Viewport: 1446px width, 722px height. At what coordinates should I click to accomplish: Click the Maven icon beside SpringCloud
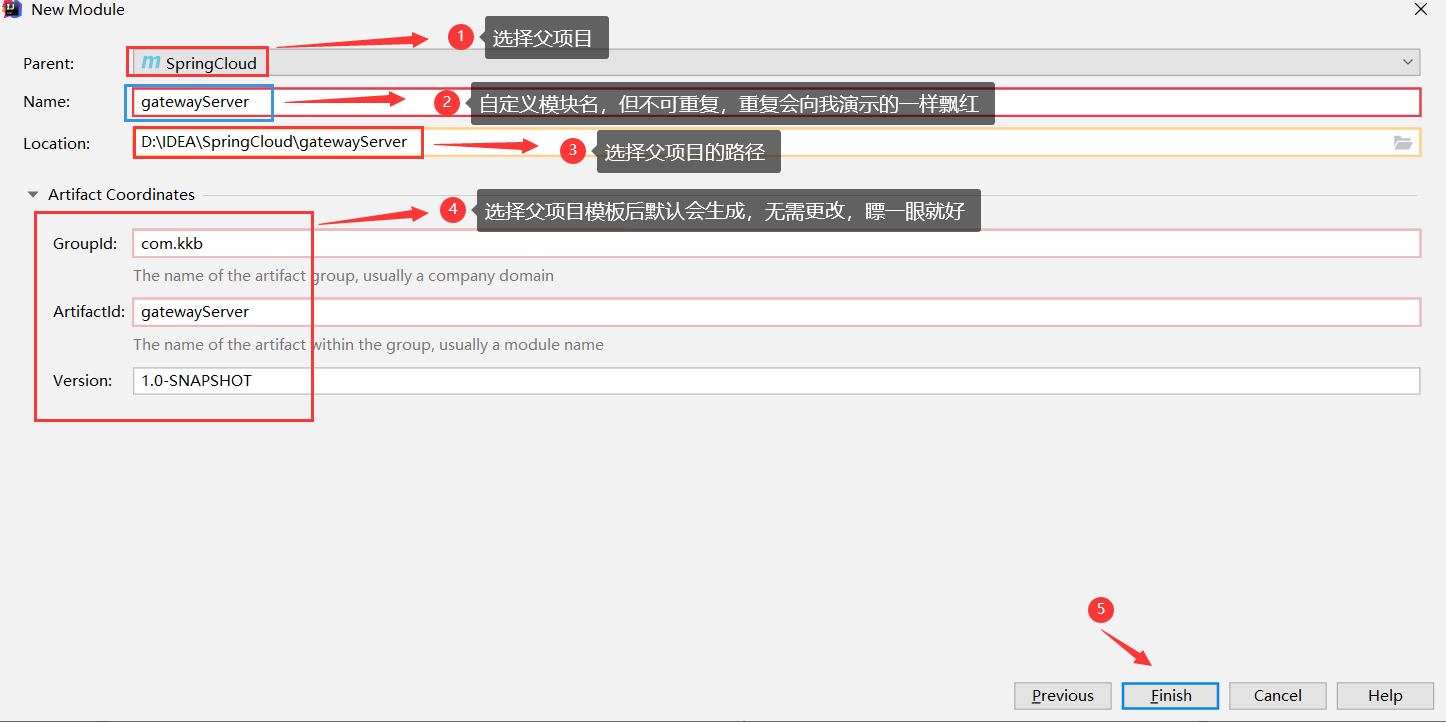click(151, 63)
